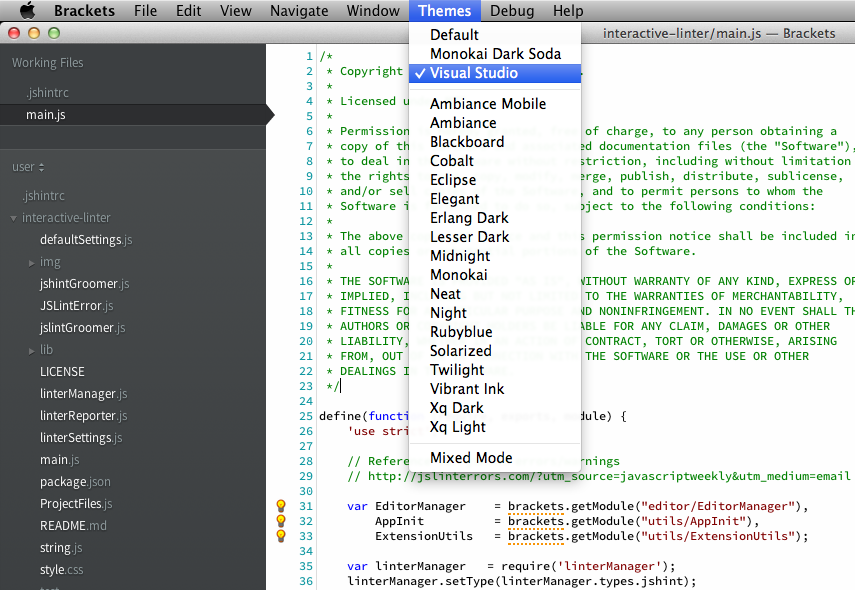
Task: Select the Night theme
Action: [495, 313]
